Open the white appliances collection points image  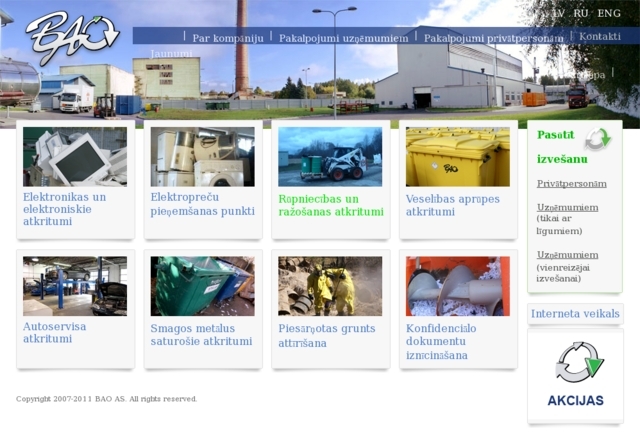click(202, 157)
